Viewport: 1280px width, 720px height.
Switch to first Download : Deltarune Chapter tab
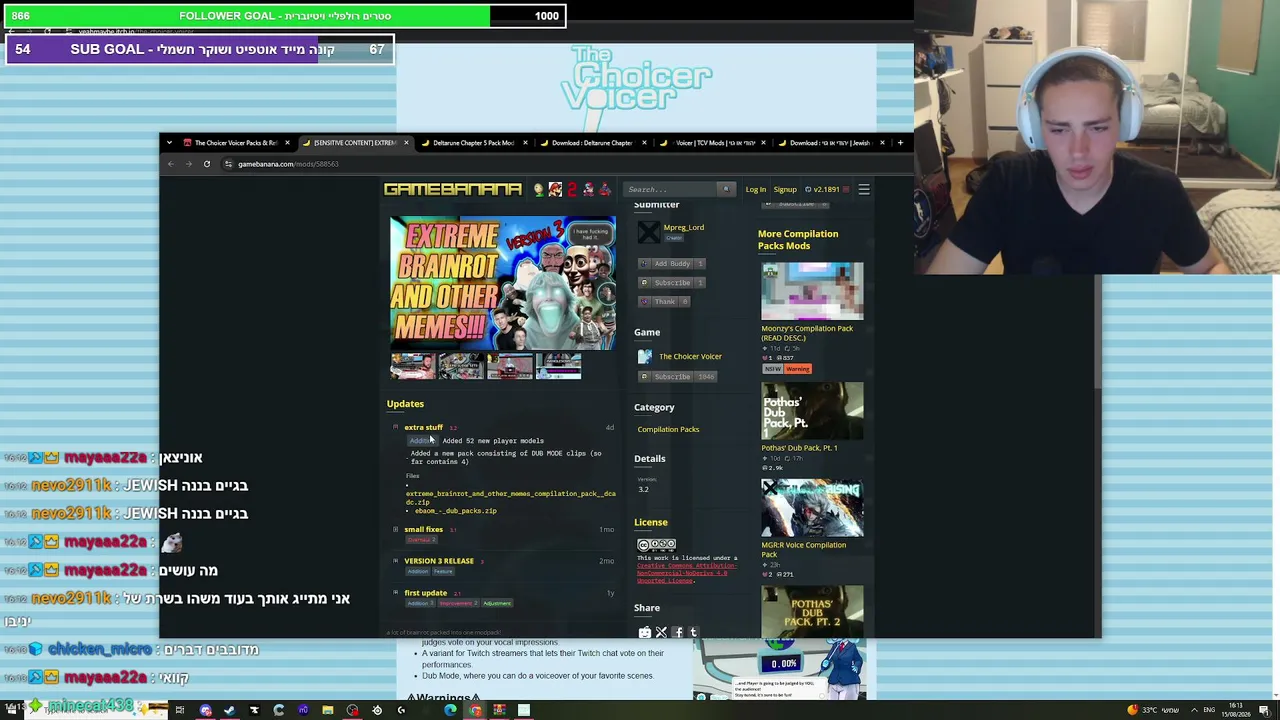[593, 143]
